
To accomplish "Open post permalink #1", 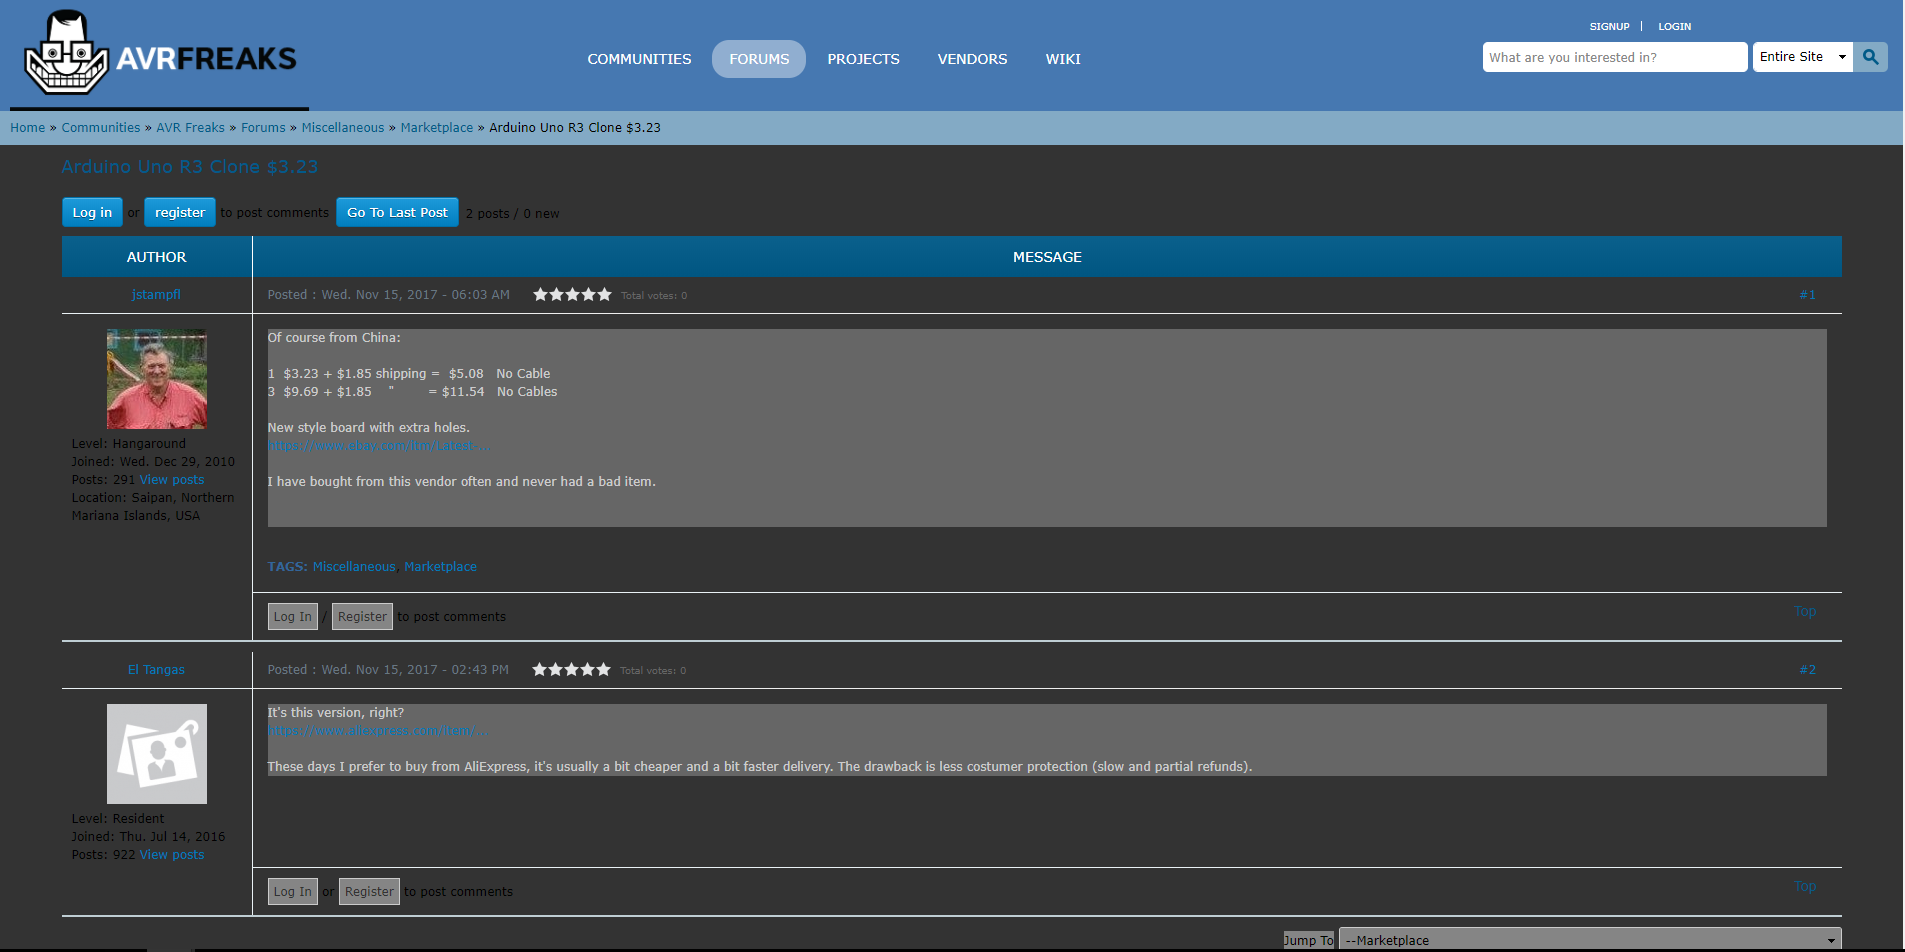I will coord(1807,295).
